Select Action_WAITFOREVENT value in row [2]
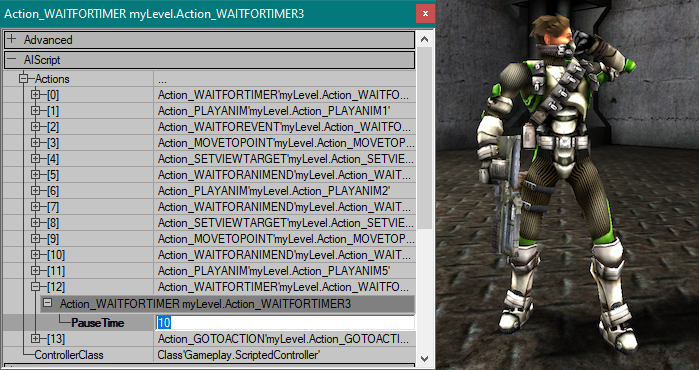This screenshot has width=699, height=370. pyautogui.click(x=284, y=127)
